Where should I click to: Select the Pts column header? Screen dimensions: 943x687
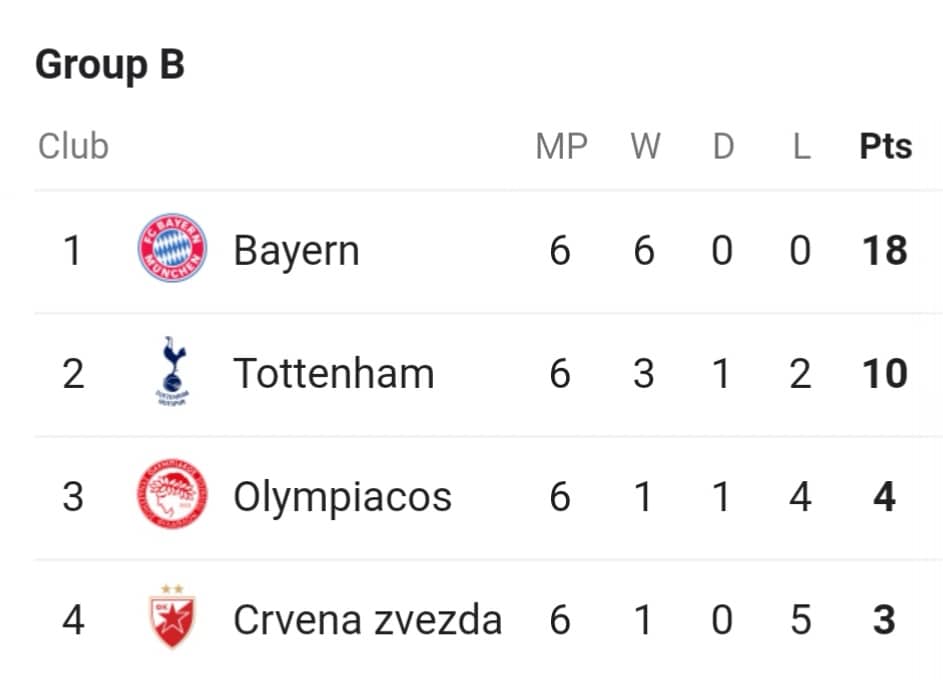(885, 146)
